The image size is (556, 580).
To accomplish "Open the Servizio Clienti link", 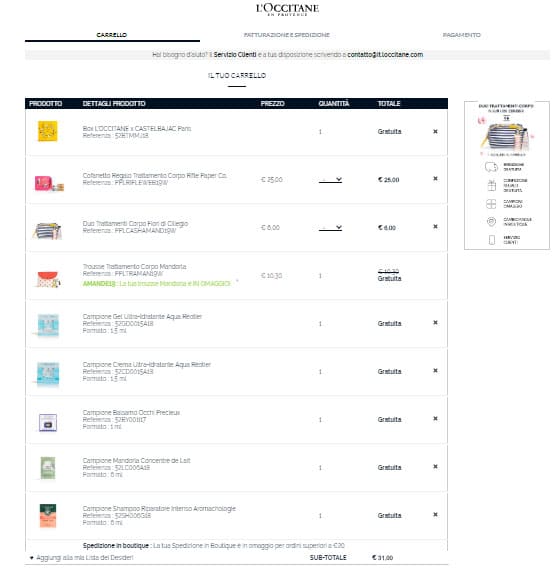I will click(x=235, y=54).
